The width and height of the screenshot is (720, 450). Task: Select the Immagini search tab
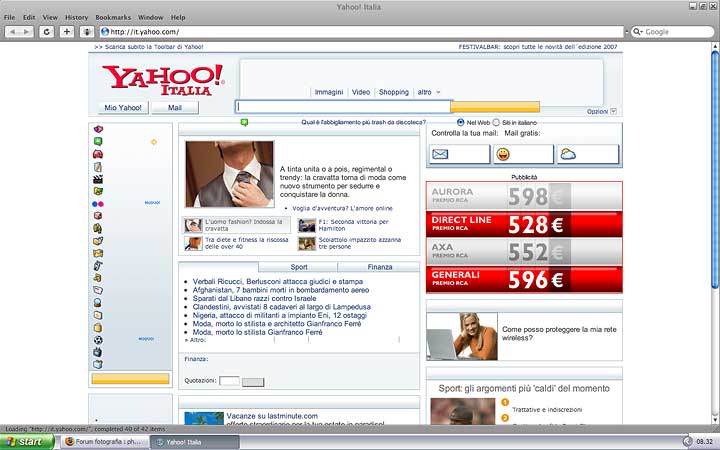click(329, 92)
